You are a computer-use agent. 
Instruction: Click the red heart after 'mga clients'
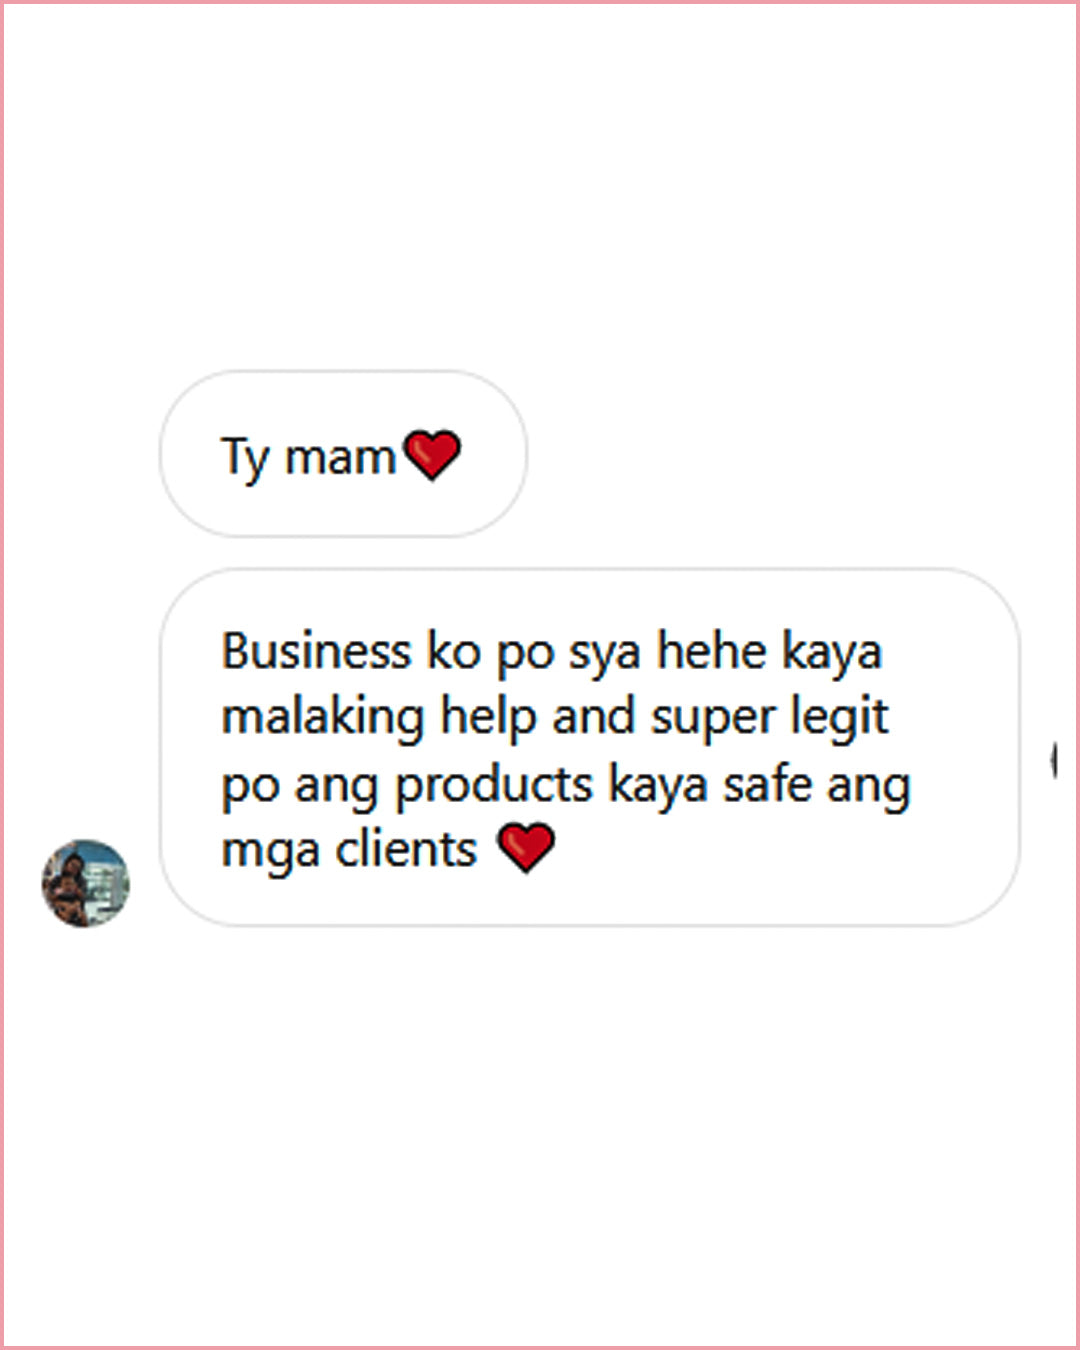(x=526, y=849)
